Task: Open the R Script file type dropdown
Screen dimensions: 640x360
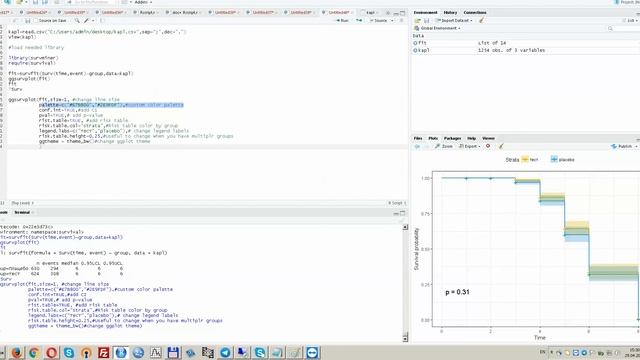Action: click(397, 203)
